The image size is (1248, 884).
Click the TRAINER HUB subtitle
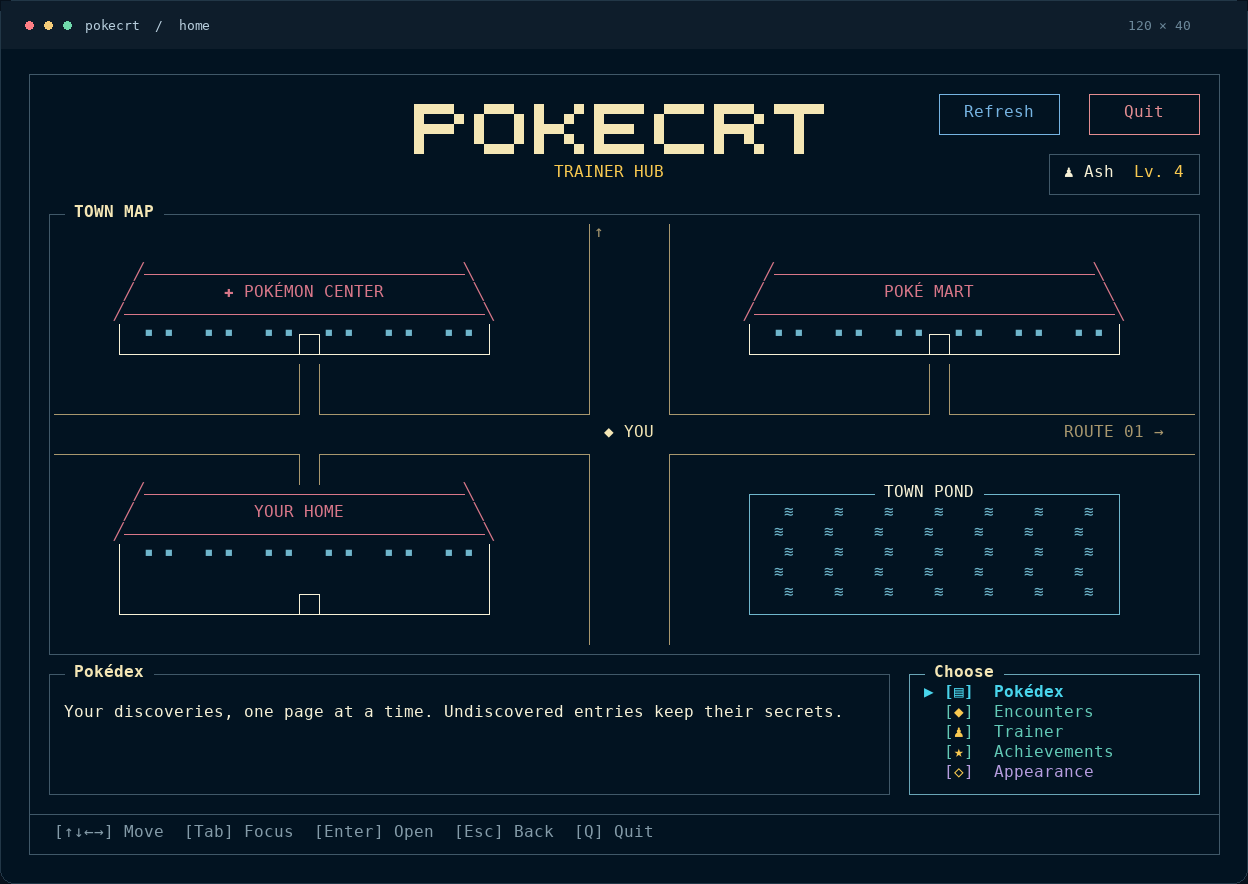(609, 172)
